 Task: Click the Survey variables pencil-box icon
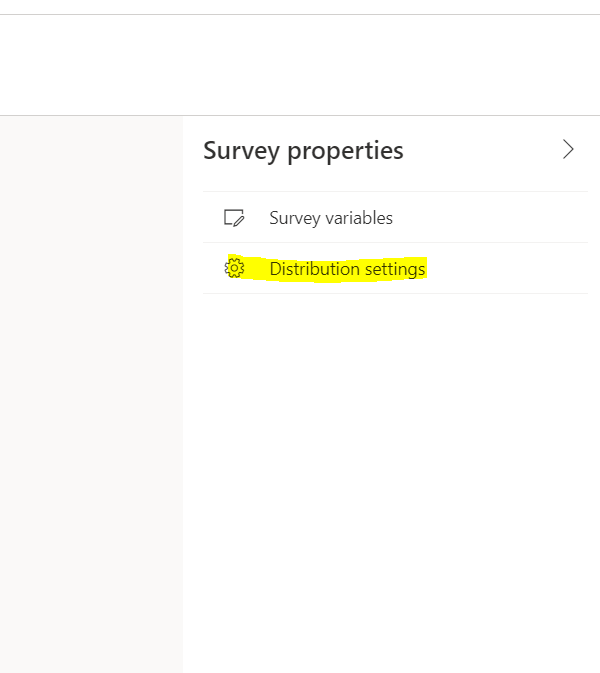234,217
